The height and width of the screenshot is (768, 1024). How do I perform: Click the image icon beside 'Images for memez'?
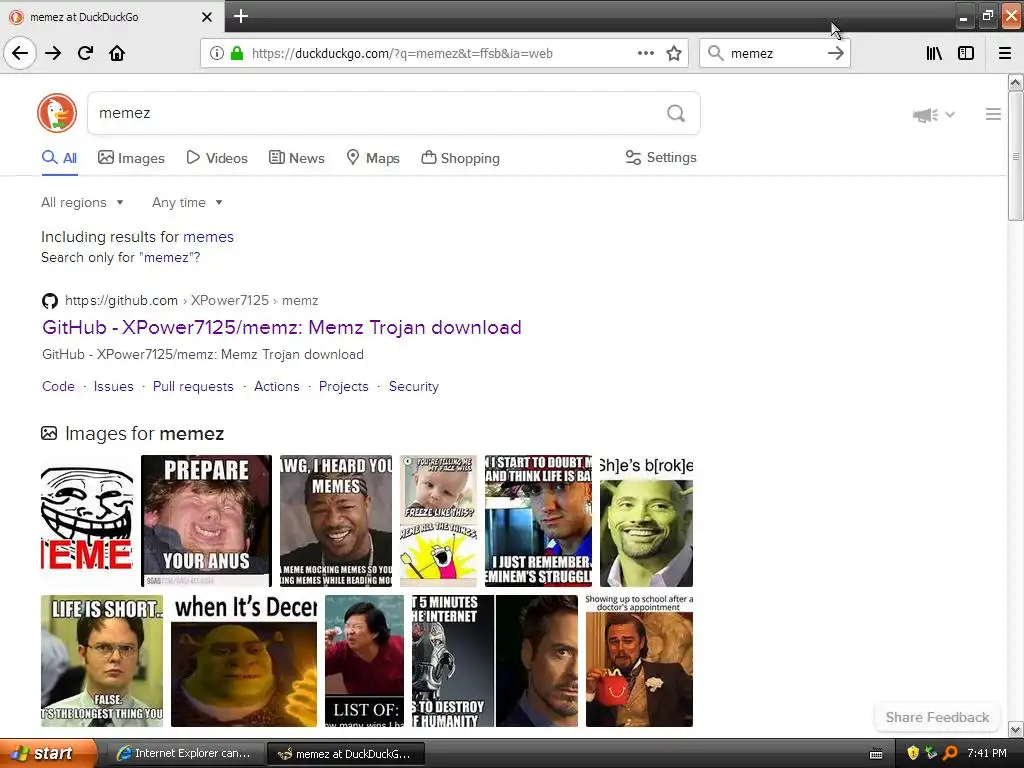pos(49,433)
